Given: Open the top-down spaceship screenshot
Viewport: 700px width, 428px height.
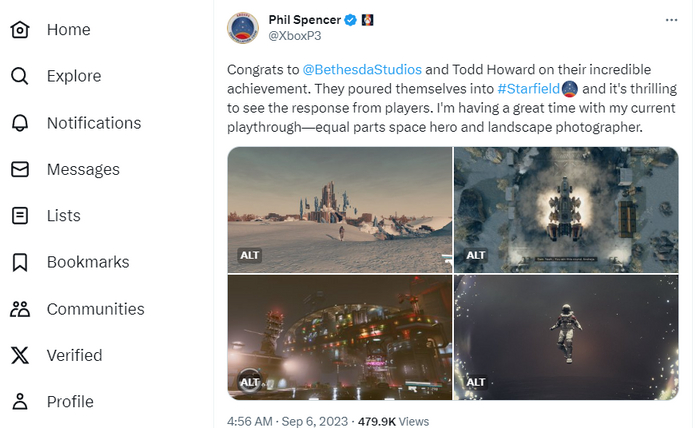Looking at the screenshot, I should click(x=566, y=209).
